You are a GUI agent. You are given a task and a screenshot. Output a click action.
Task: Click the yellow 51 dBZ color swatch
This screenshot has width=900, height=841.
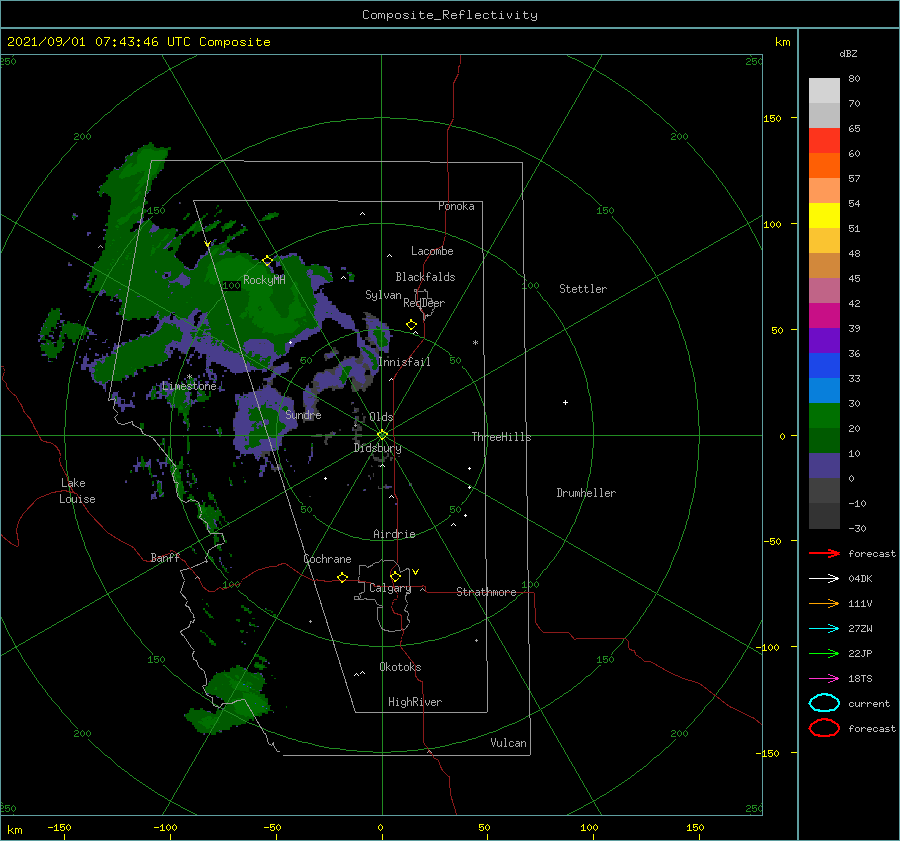point(824,216)
